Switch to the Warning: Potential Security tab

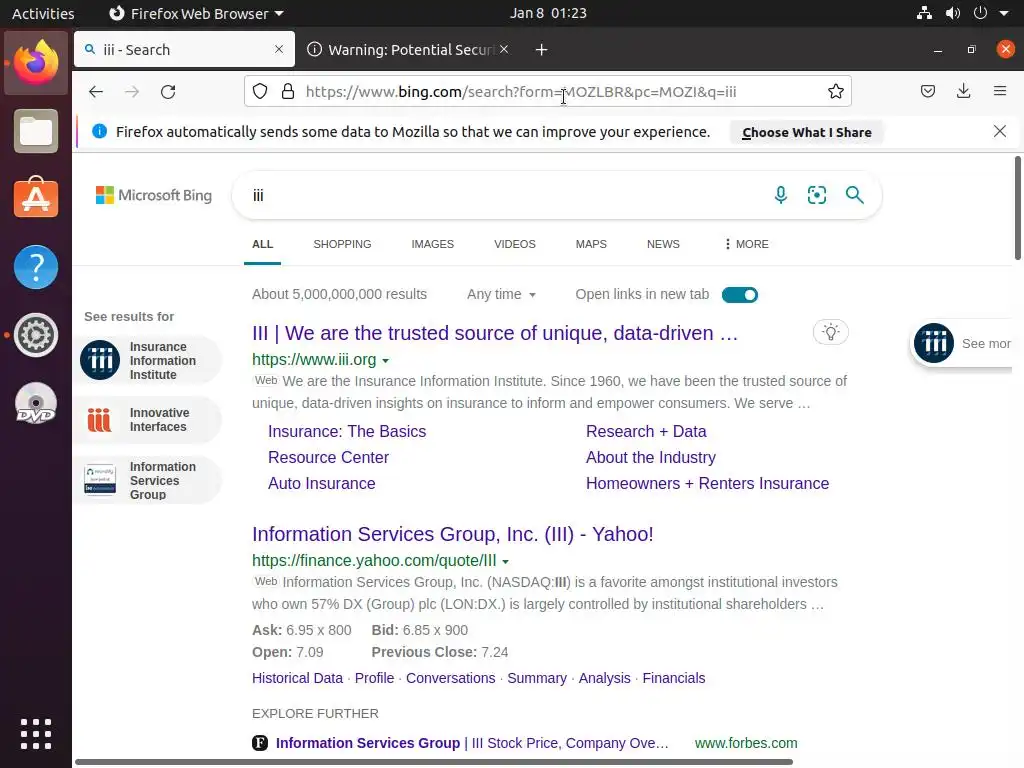(x=408, y=50)
